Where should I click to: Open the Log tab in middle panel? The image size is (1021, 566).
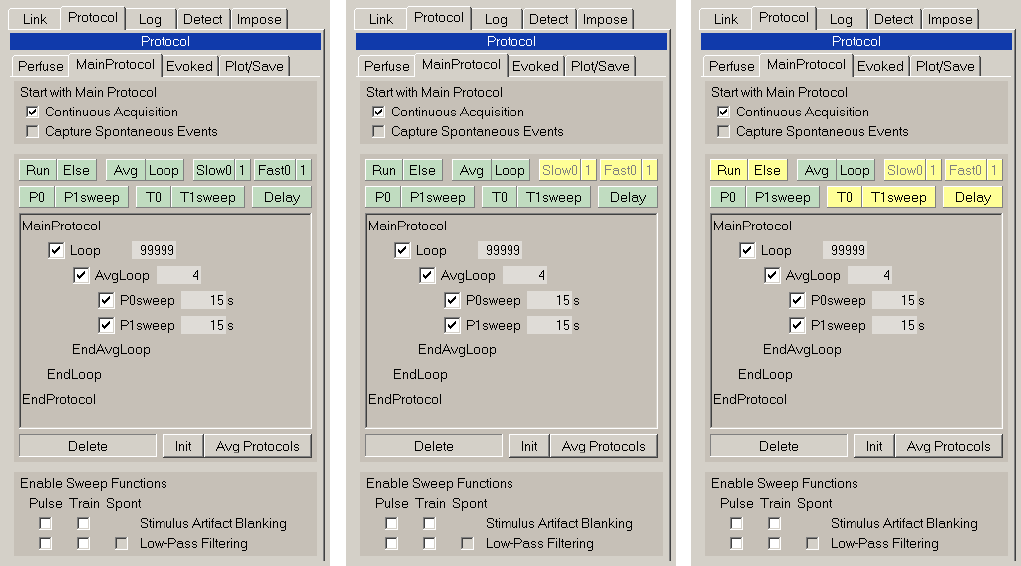click(x=496, y=19)
